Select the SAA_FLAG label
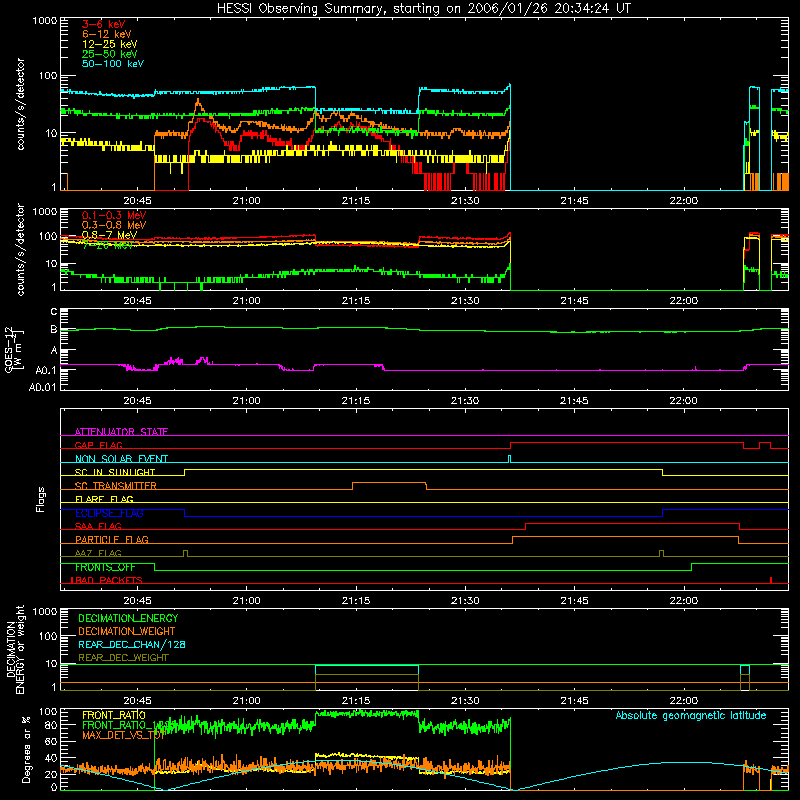 98,526
